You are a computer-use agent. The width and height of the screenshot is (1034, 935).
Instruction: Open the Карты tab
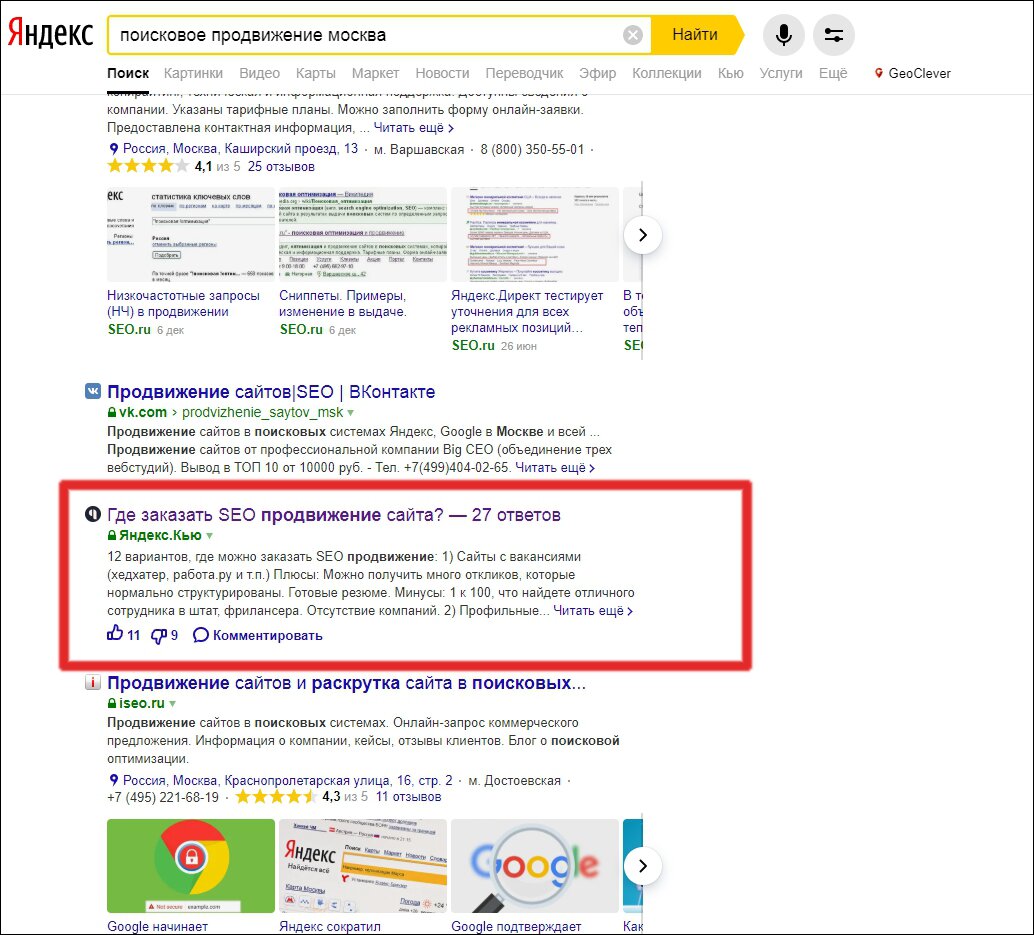[315, 73]
